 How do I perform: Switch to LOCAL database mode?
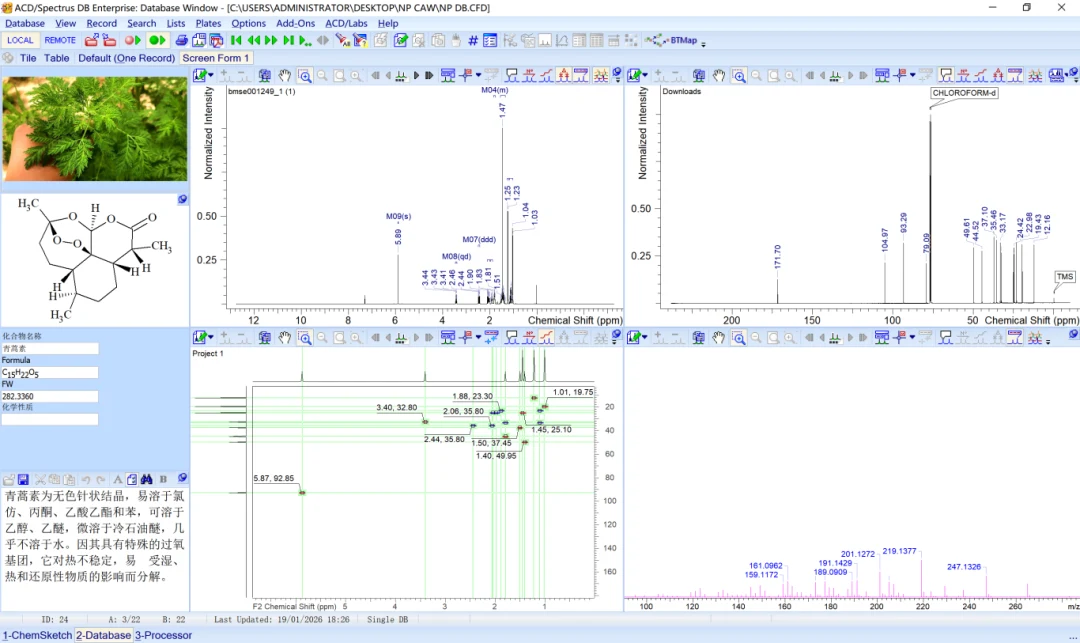click(x=20, y=41)
